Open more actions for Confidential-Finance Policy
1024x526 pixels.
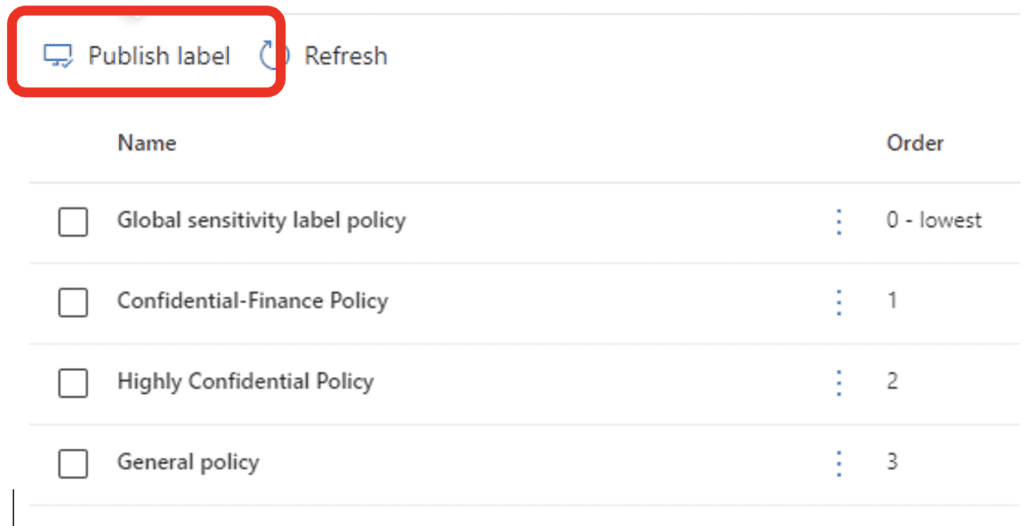point(839,303)
